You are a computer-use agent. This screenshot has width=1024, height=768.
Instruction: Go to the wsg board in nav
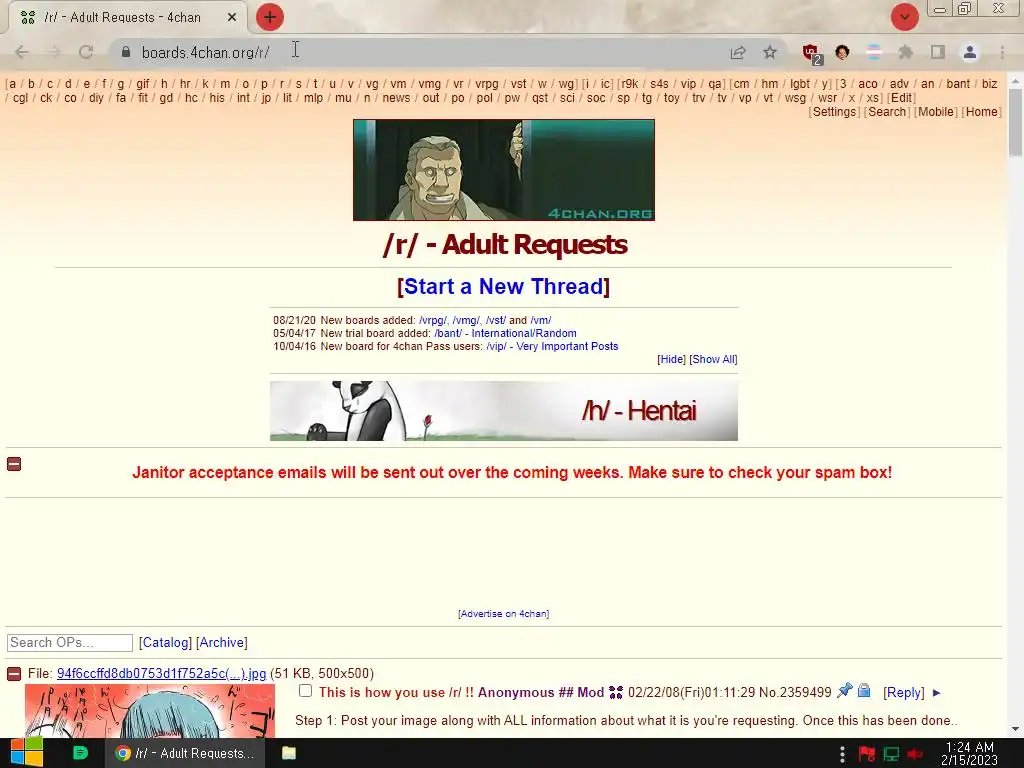795,98
